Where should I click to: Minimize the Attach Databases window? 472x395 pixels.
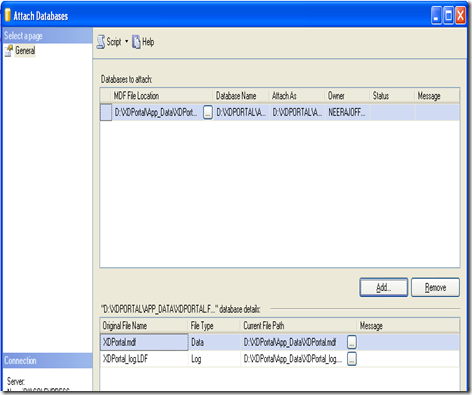click(x=436, y=16)
